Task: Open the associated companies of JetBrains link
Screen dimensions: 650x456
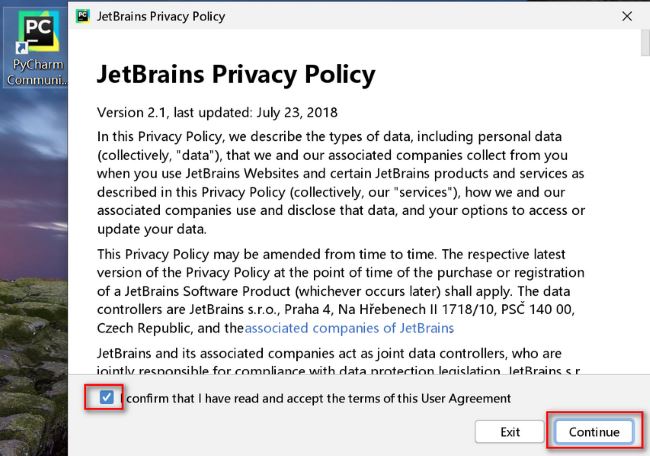Action: 349,328
